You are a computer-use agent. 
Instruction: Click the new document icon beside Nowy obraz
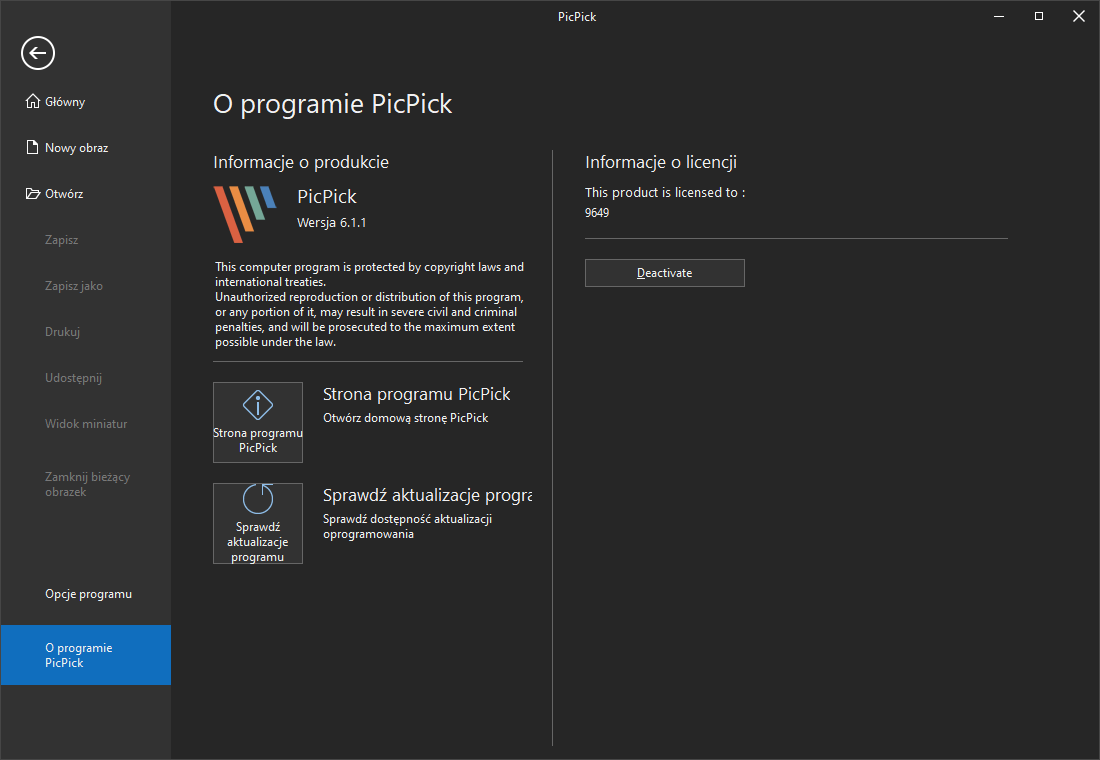32,147
